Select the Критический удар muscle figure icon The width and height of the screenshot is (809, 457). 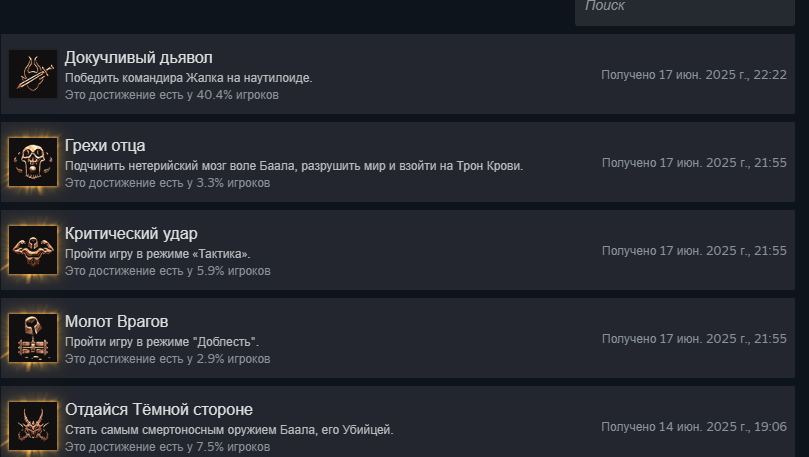(x=33, y=250)
